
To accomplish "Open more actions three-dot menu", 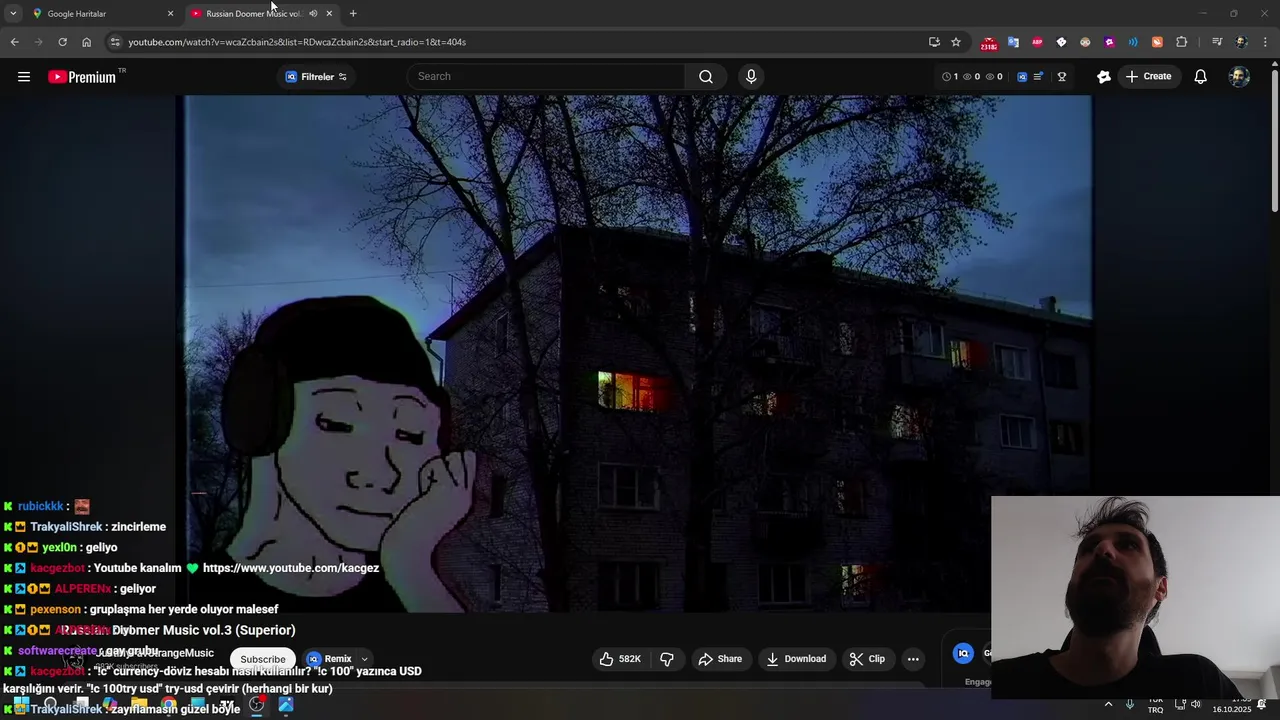I will (x=913, y=659).
